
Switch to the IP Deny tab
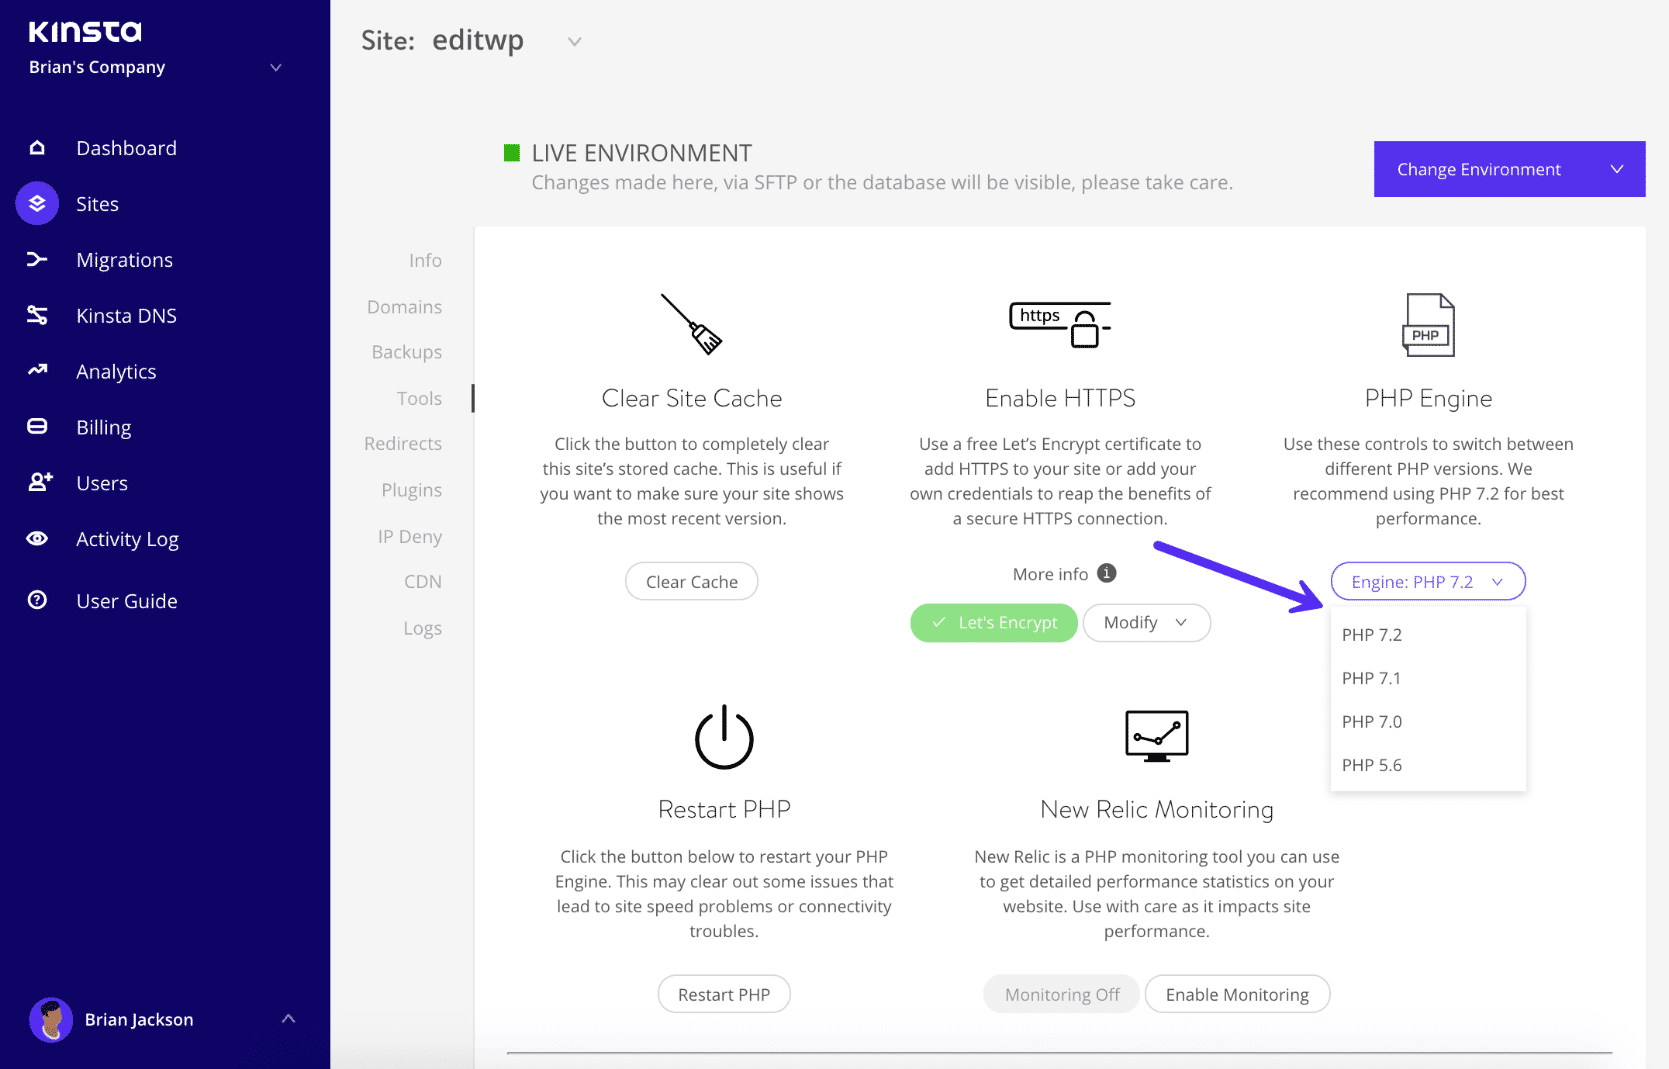(x=410, y=536)
